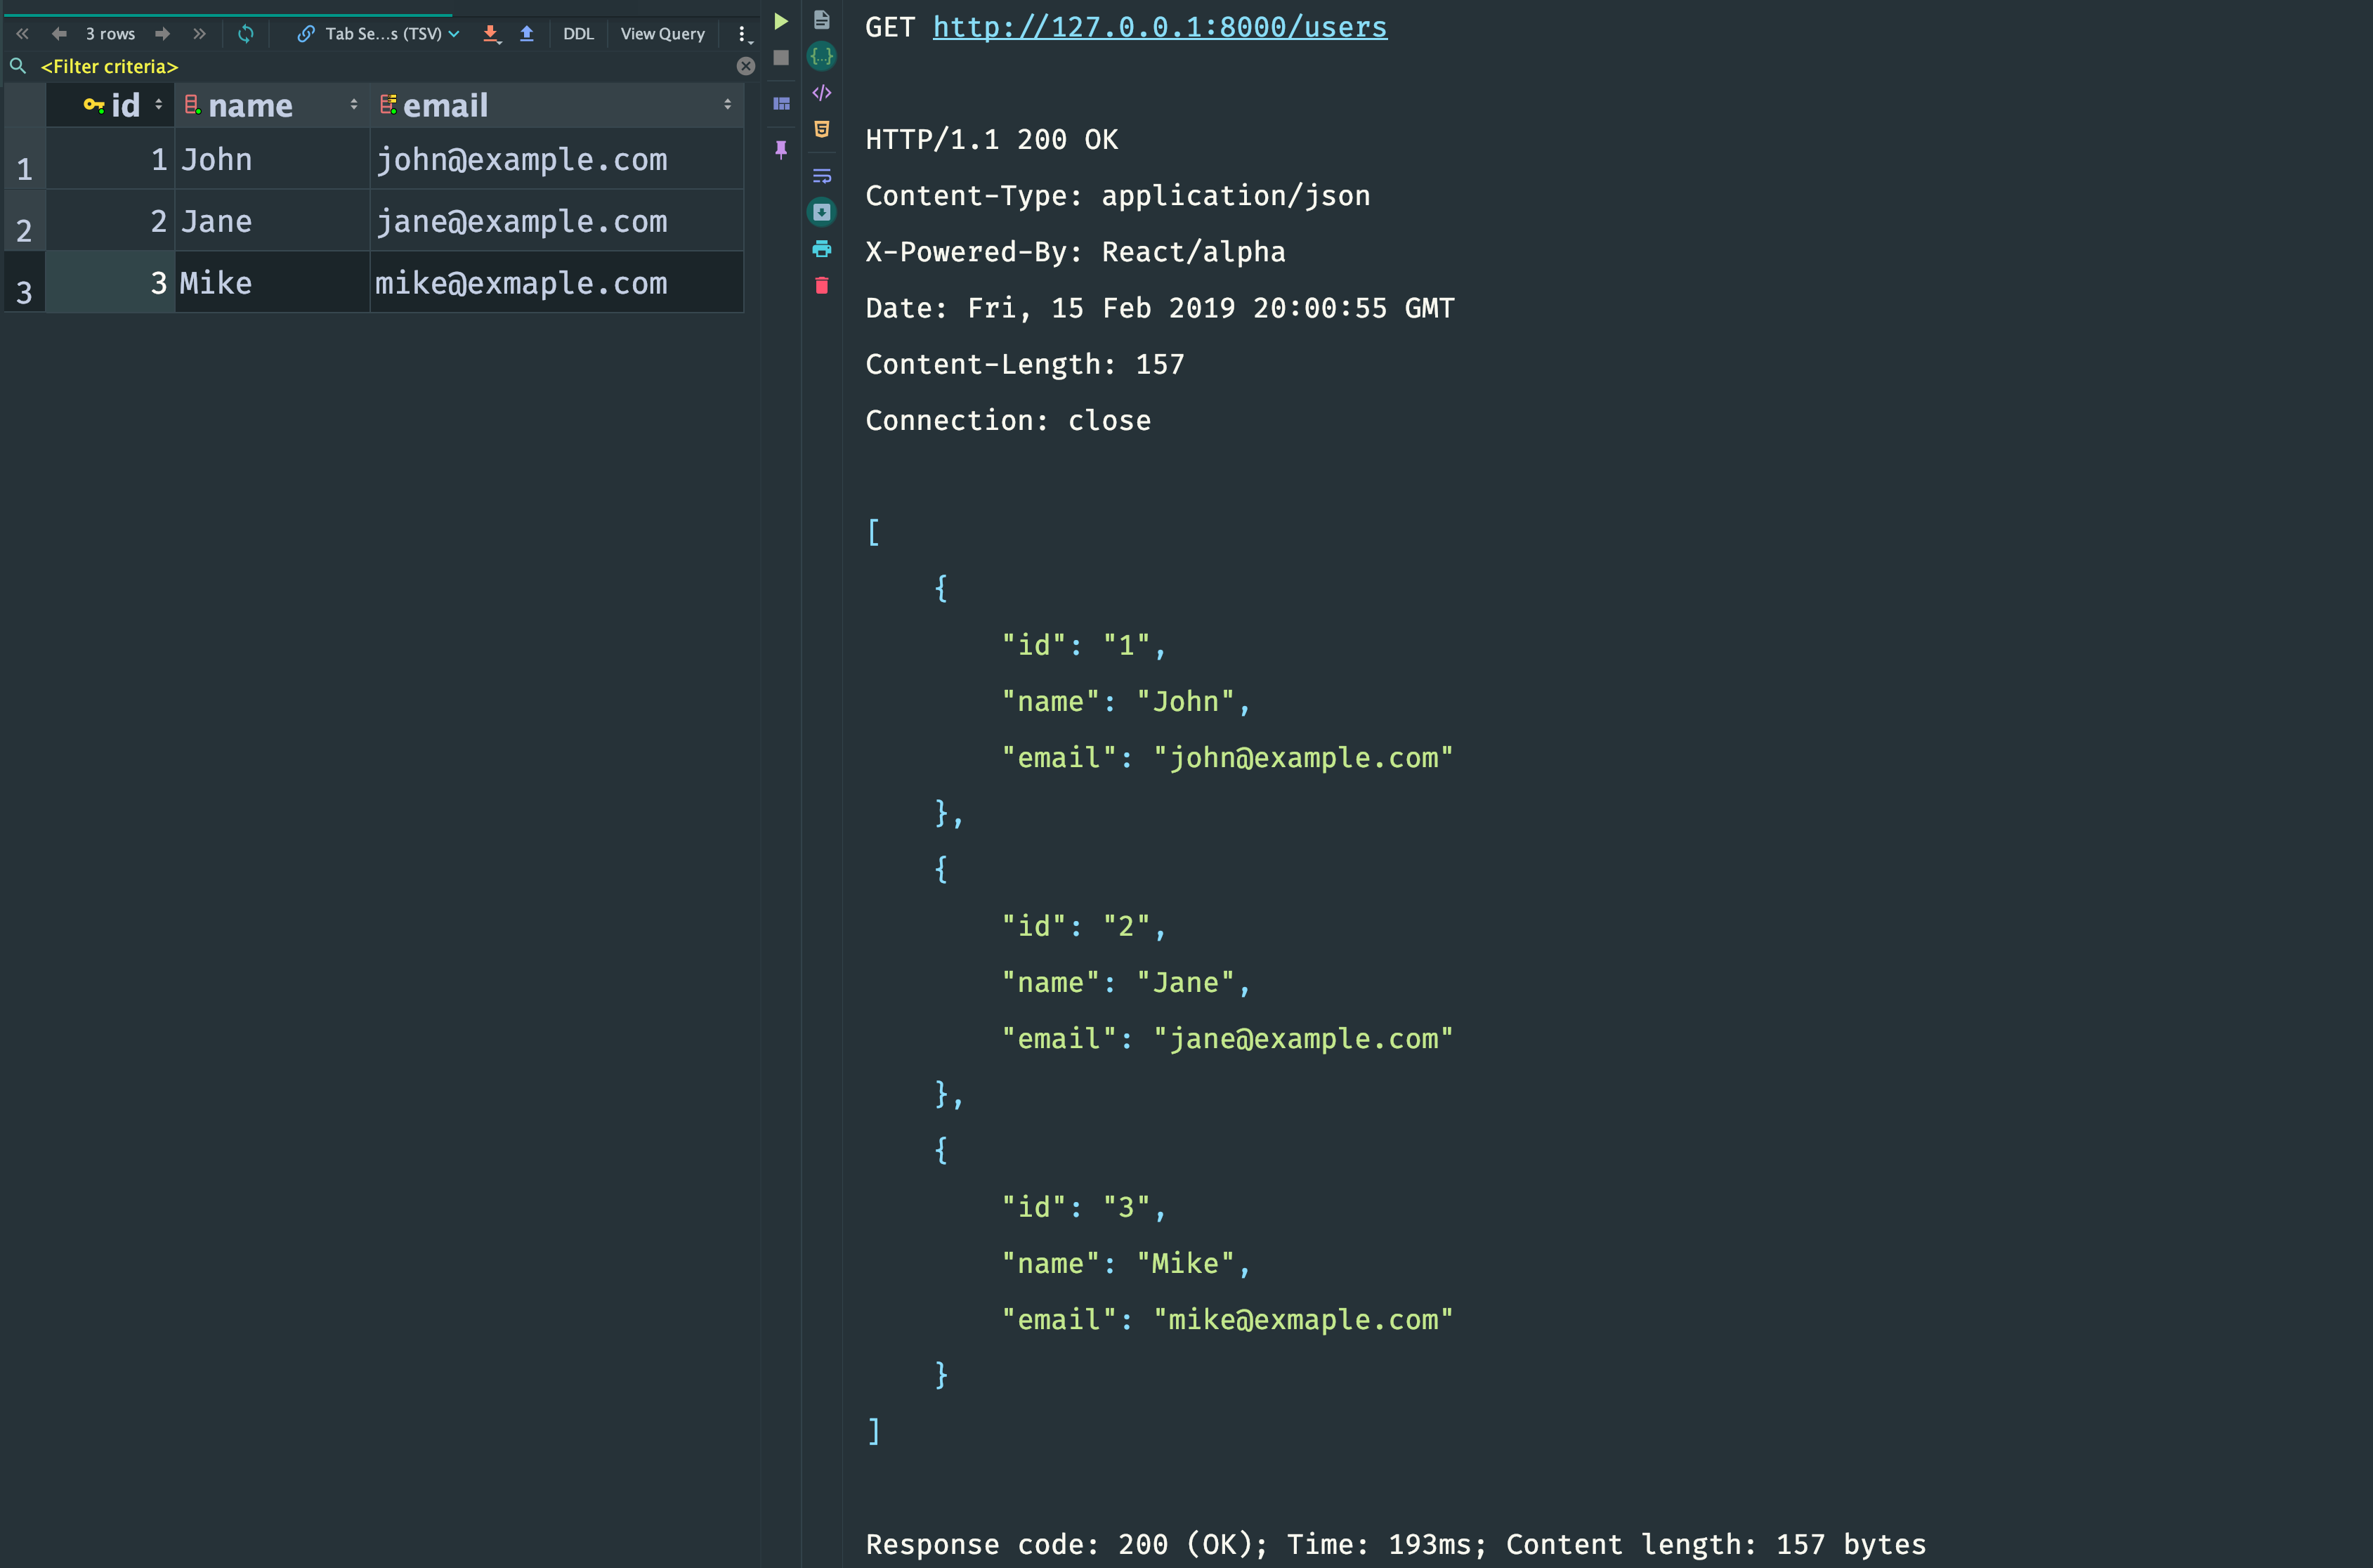
Task: Import data with the upload arrow
Action: point(527,34)
